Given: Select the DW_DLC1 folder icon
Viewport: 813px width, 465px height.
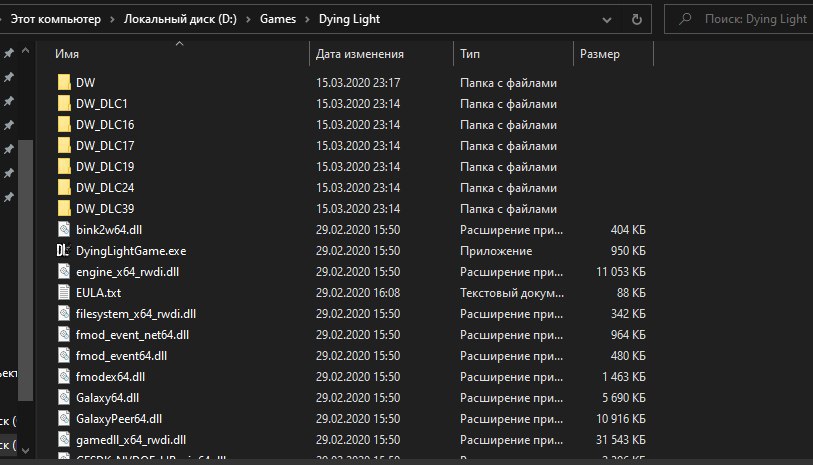Looking at the screenshot, I should click(x=64, y=104).
